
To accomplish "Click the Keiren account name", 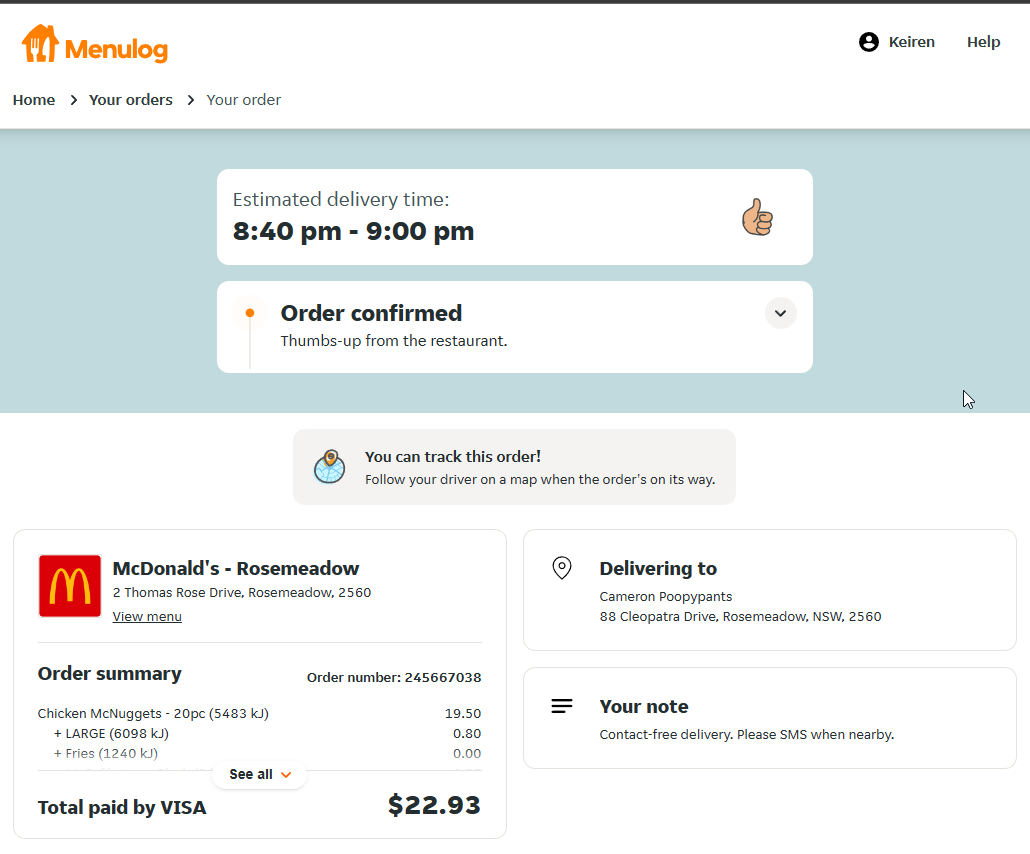I will pyautogui.click(x=911, y=42).
